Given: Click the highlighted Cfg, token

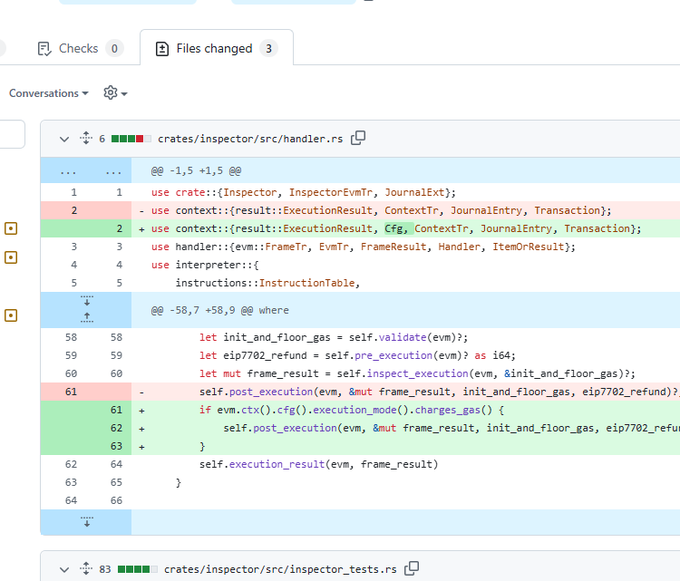Looking at the screenshot, I should (397, 228).
